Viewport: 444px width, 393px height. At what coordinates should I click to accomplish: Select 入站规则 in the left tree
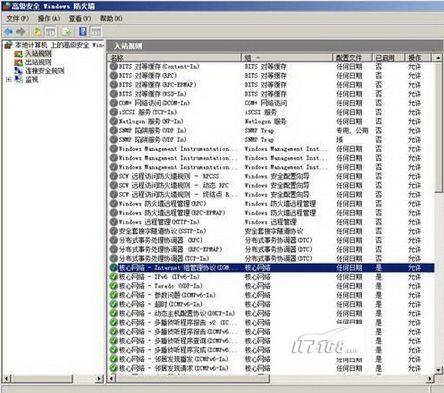pos(38,53)
